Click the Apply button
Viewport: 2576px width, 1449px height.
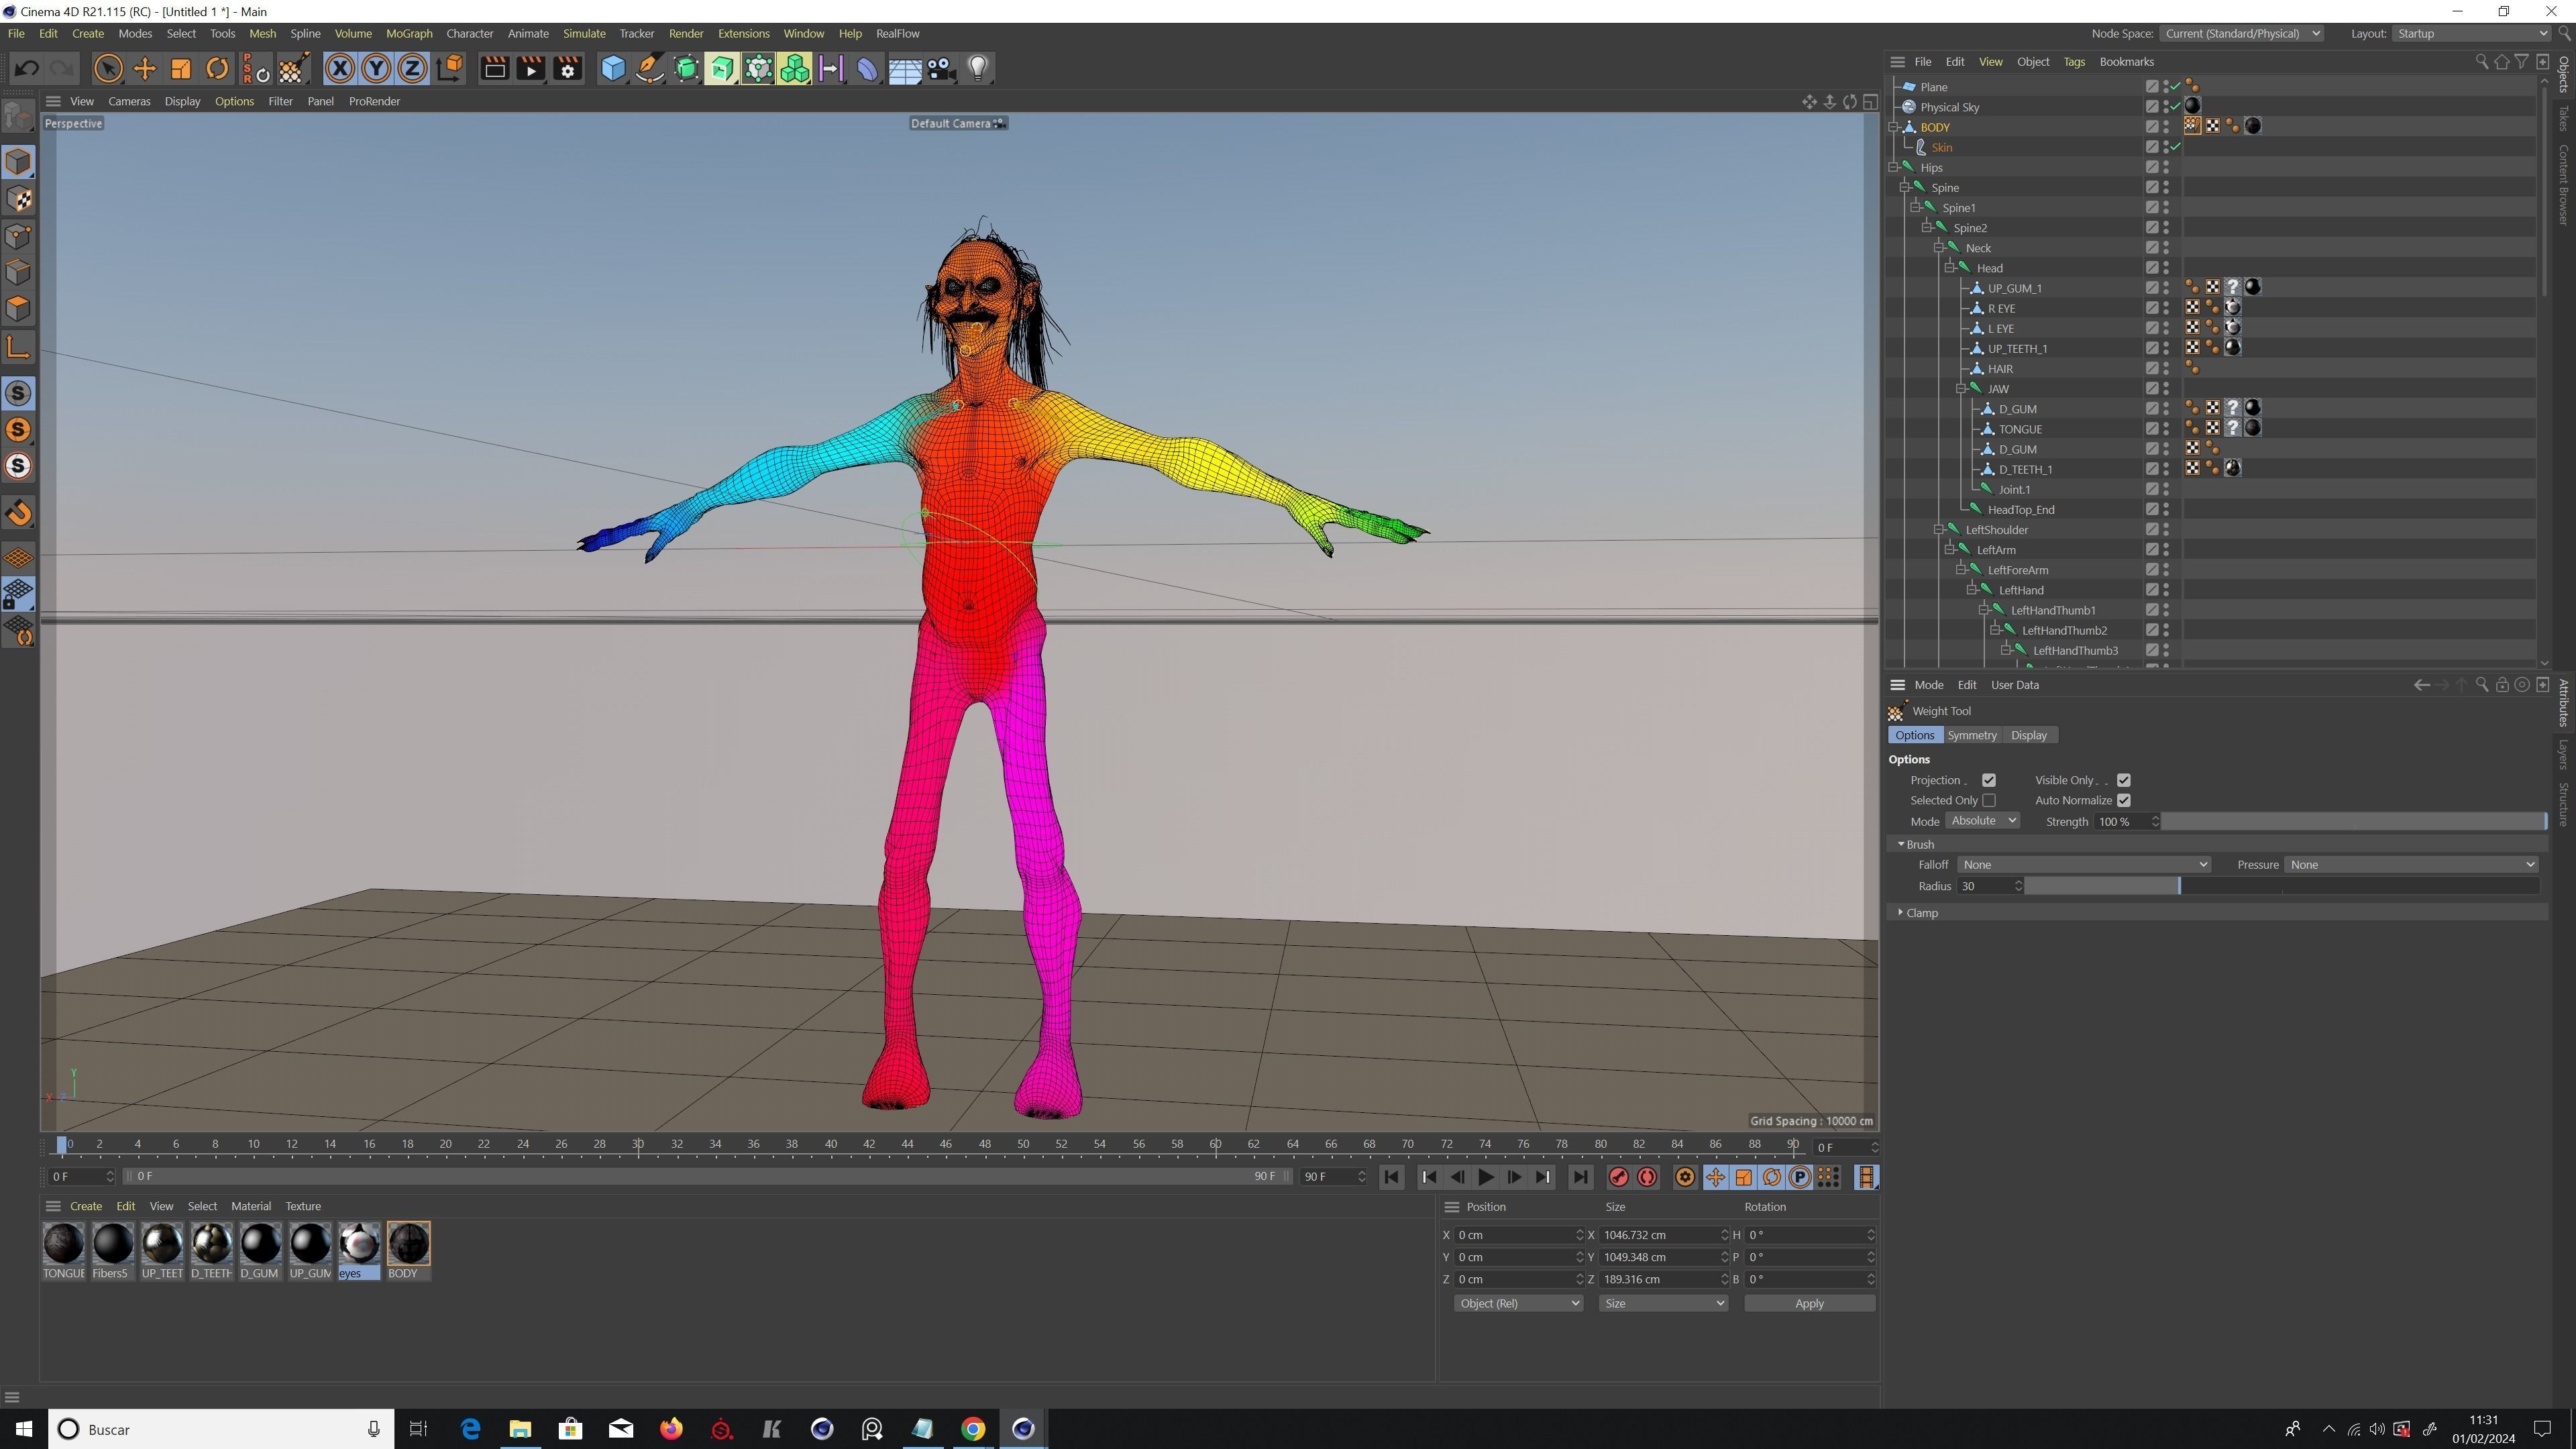click(1808, 1303)
